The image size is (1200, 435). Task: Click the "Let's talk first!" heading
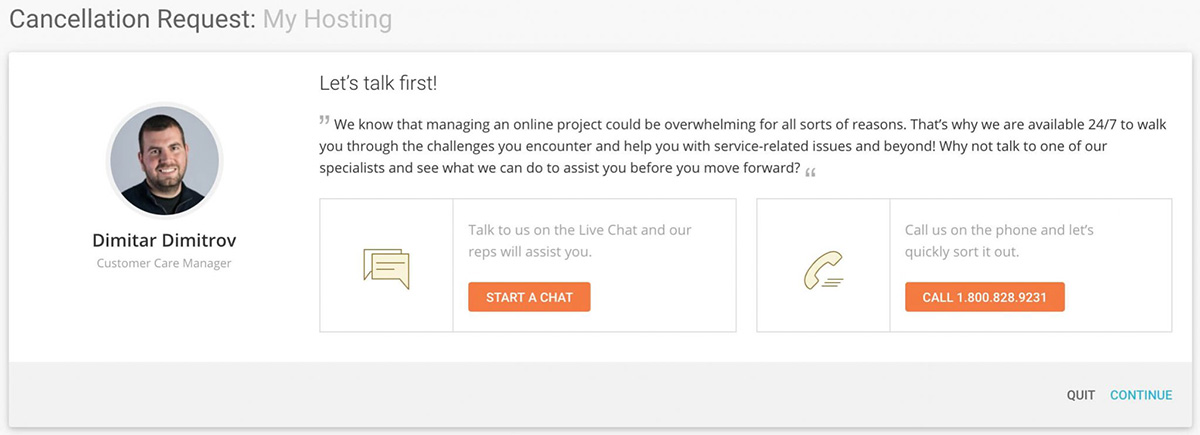(377, 83)
